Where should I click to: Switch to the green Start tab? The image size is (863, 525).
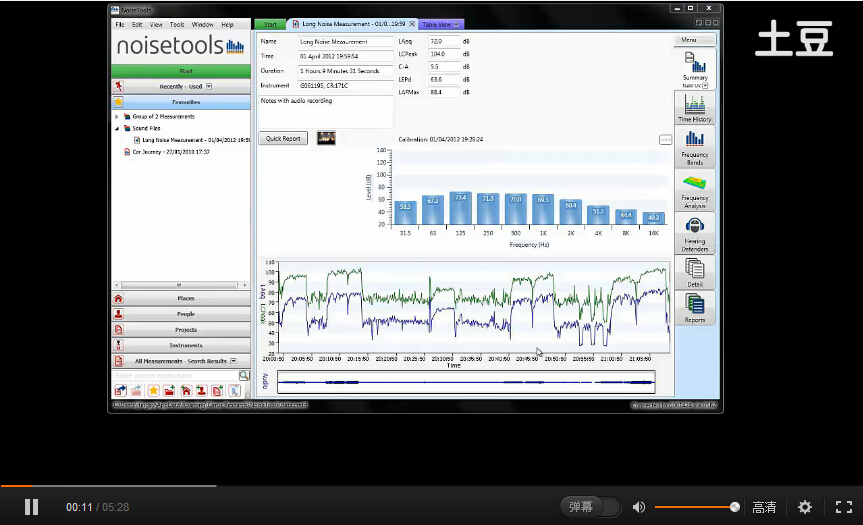tap(270, 24)
